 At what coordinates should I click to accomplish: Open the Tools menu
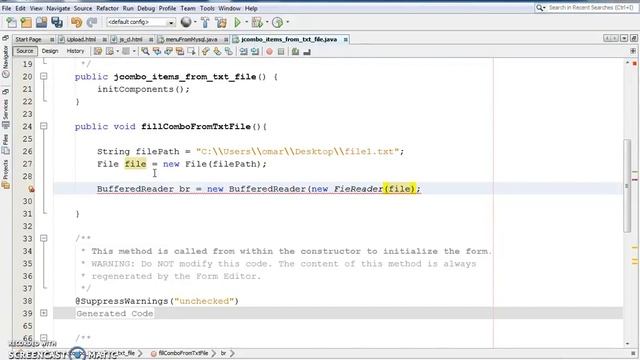[x=207, y=8]
